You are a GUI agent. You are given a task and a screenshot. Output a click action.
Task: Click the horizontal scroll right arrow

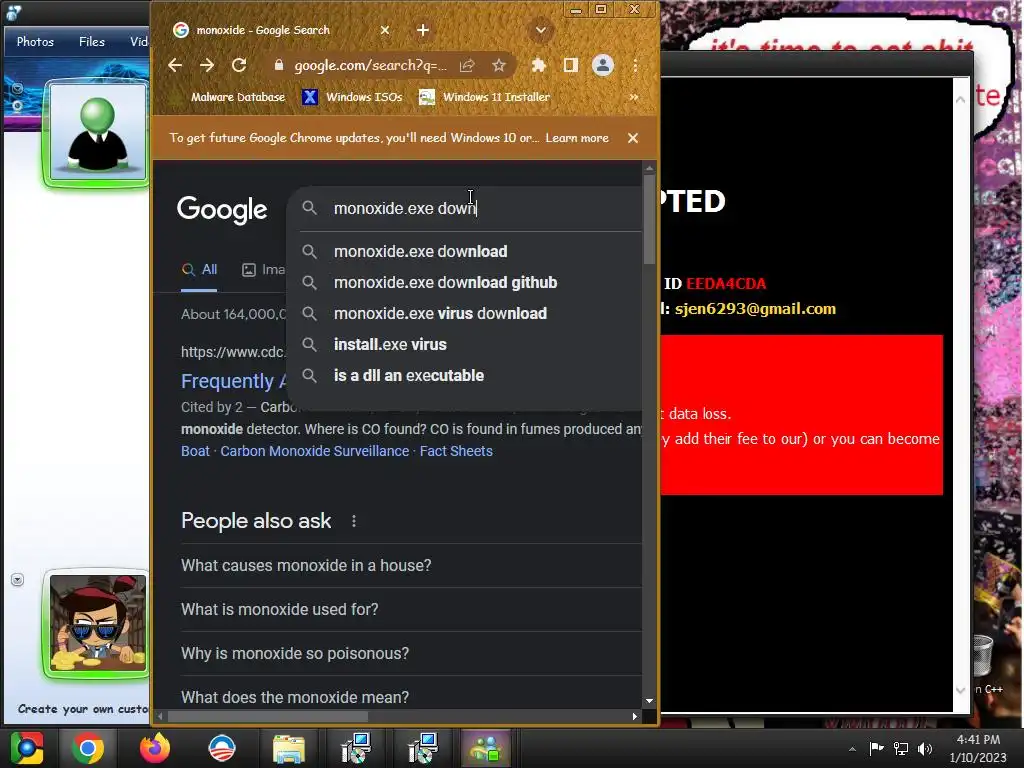(x=635, y=716)
